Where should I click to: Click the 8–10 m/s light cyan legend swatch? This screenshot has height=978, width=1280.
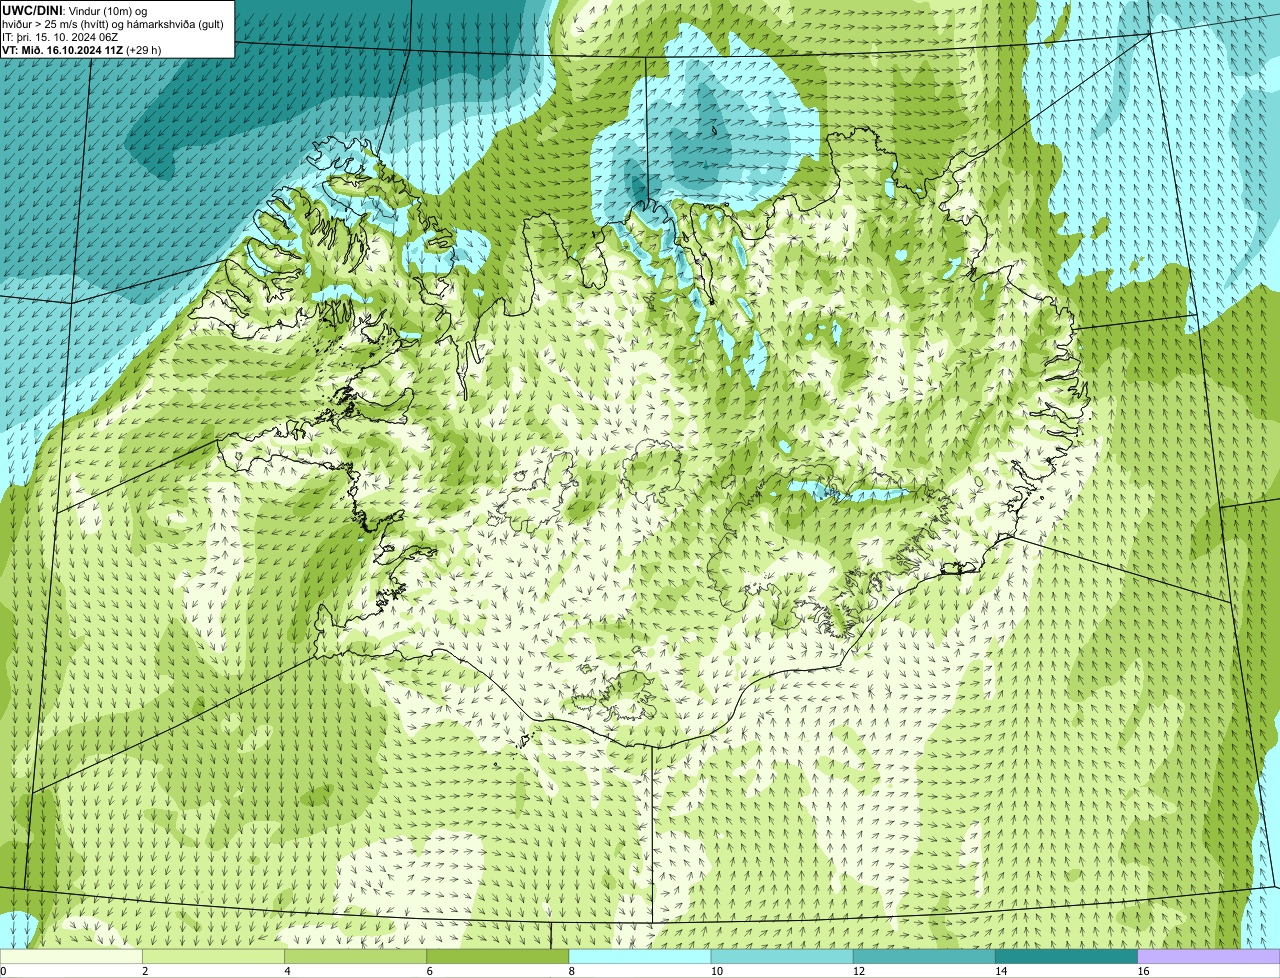[x=640, y=956]
